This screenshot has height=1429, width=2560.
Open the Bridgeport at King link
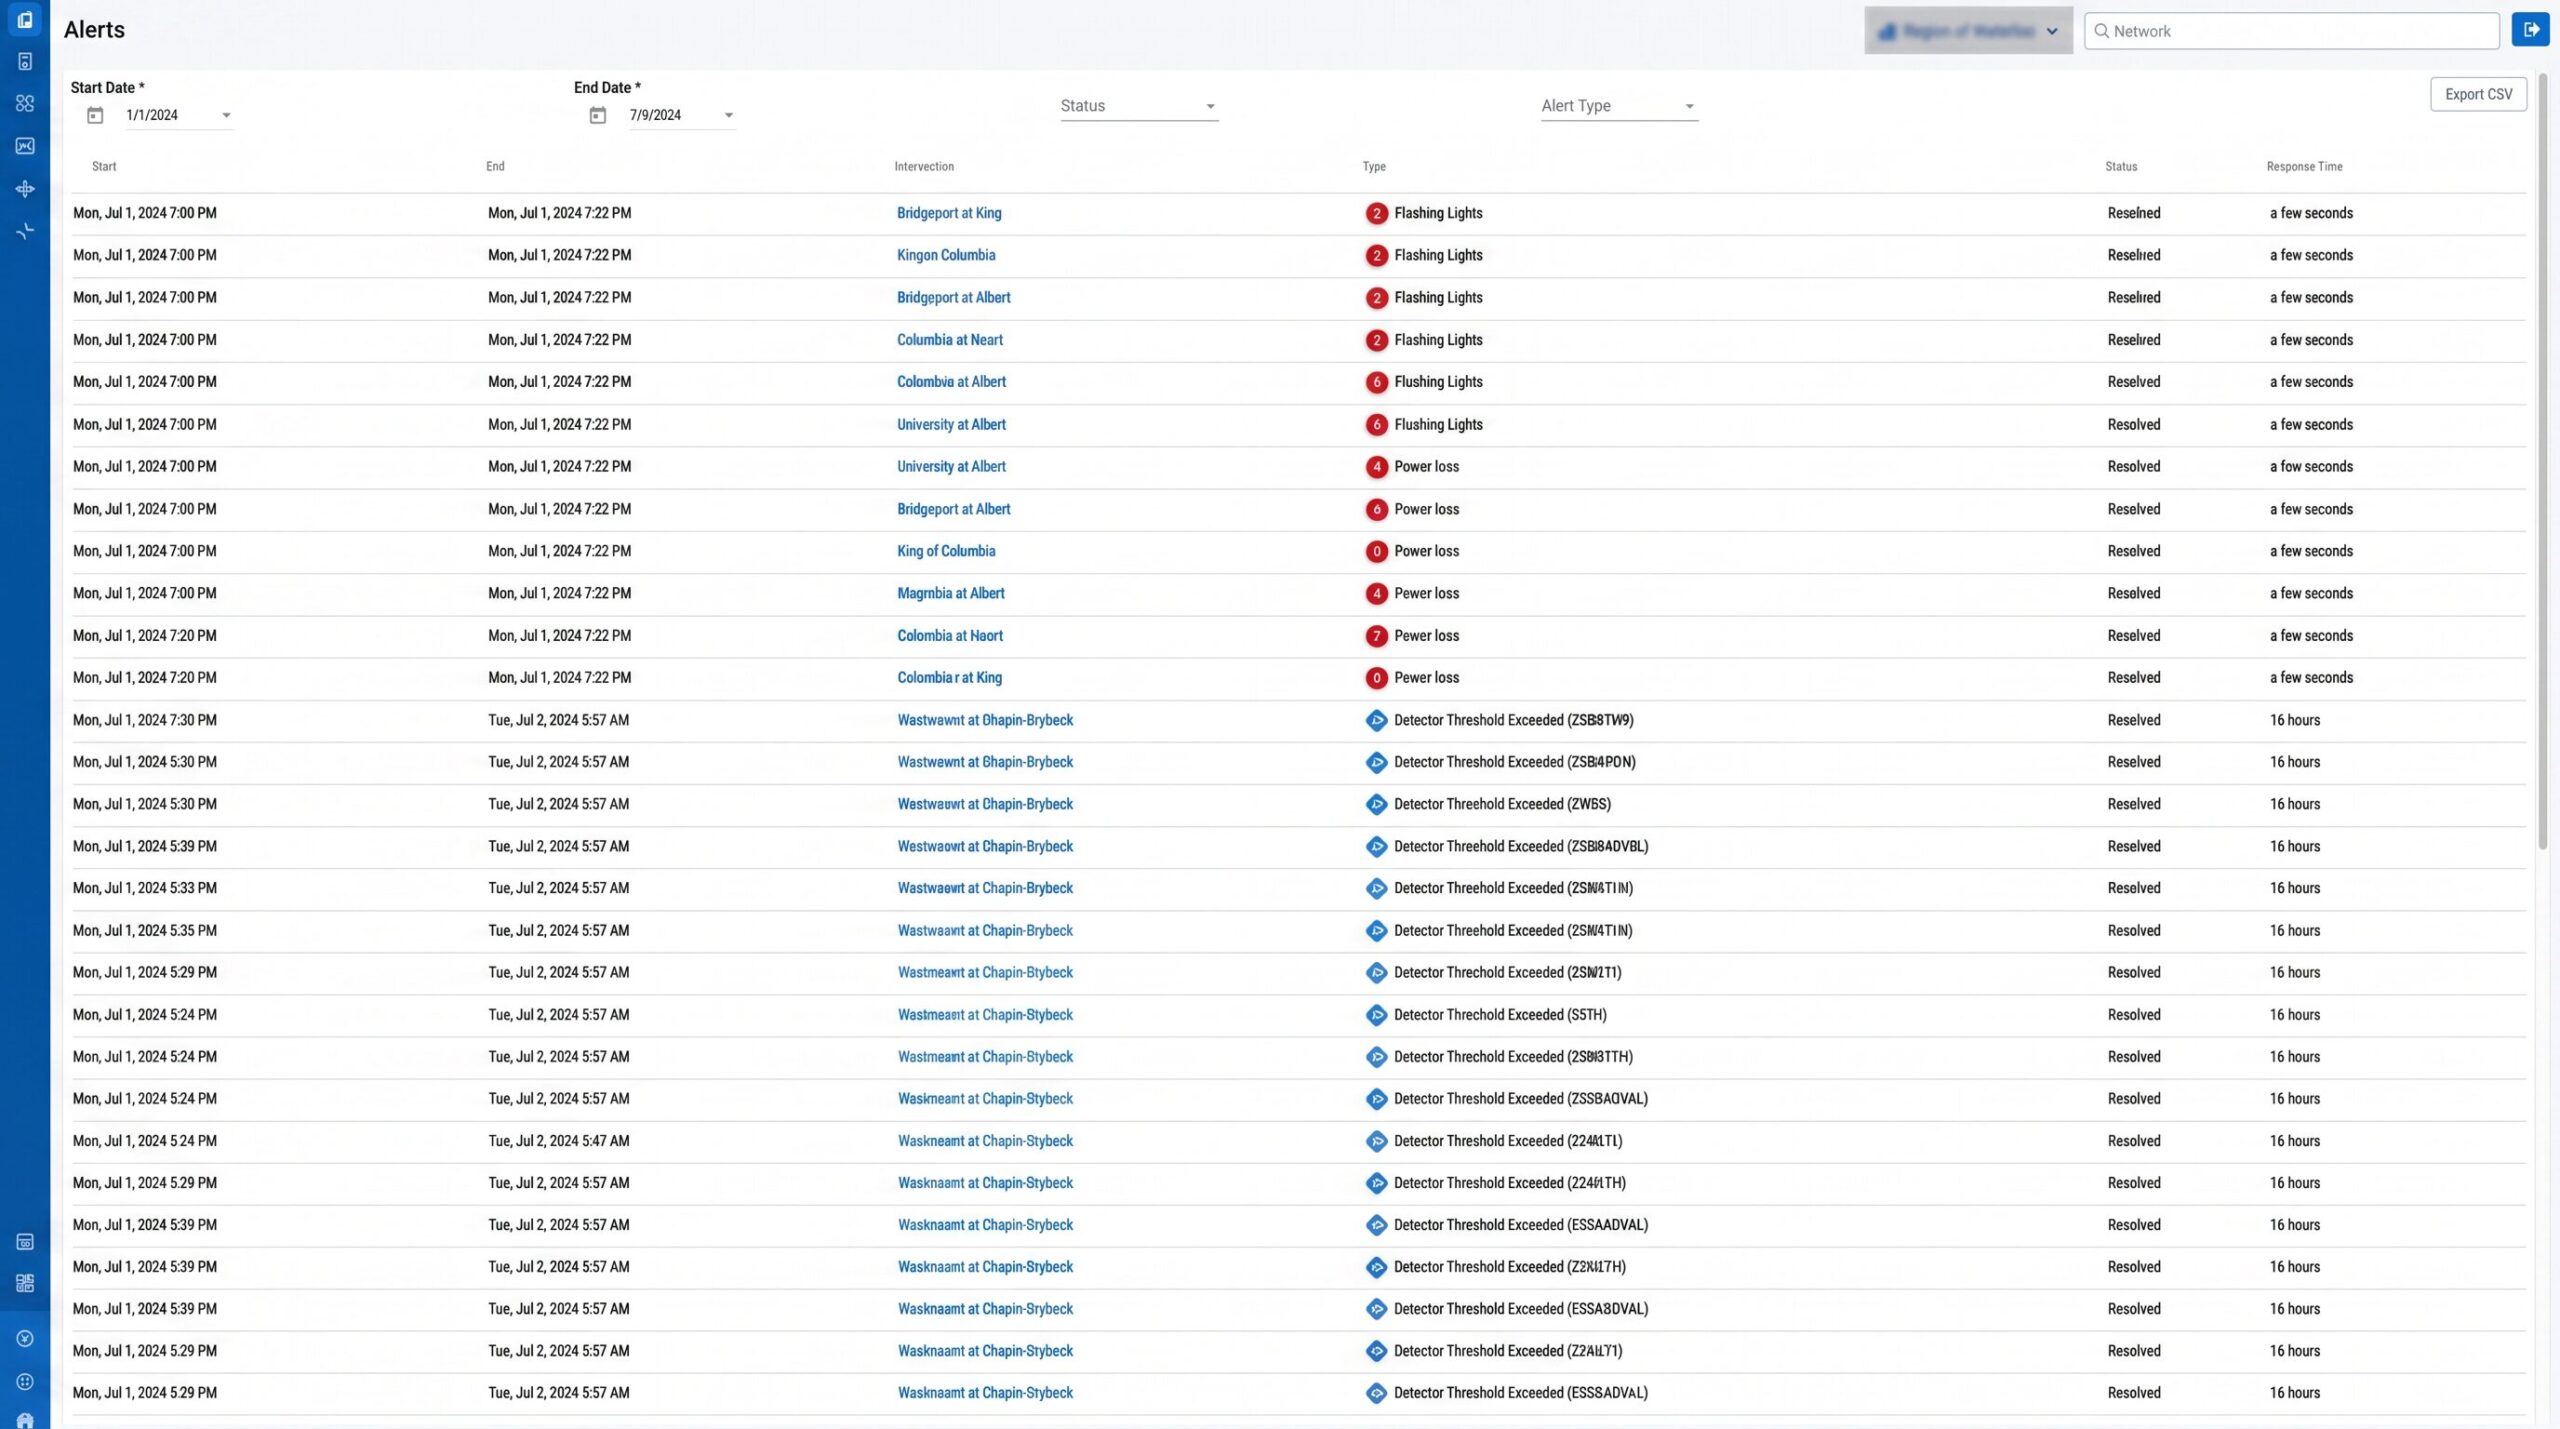pos(949,213)
